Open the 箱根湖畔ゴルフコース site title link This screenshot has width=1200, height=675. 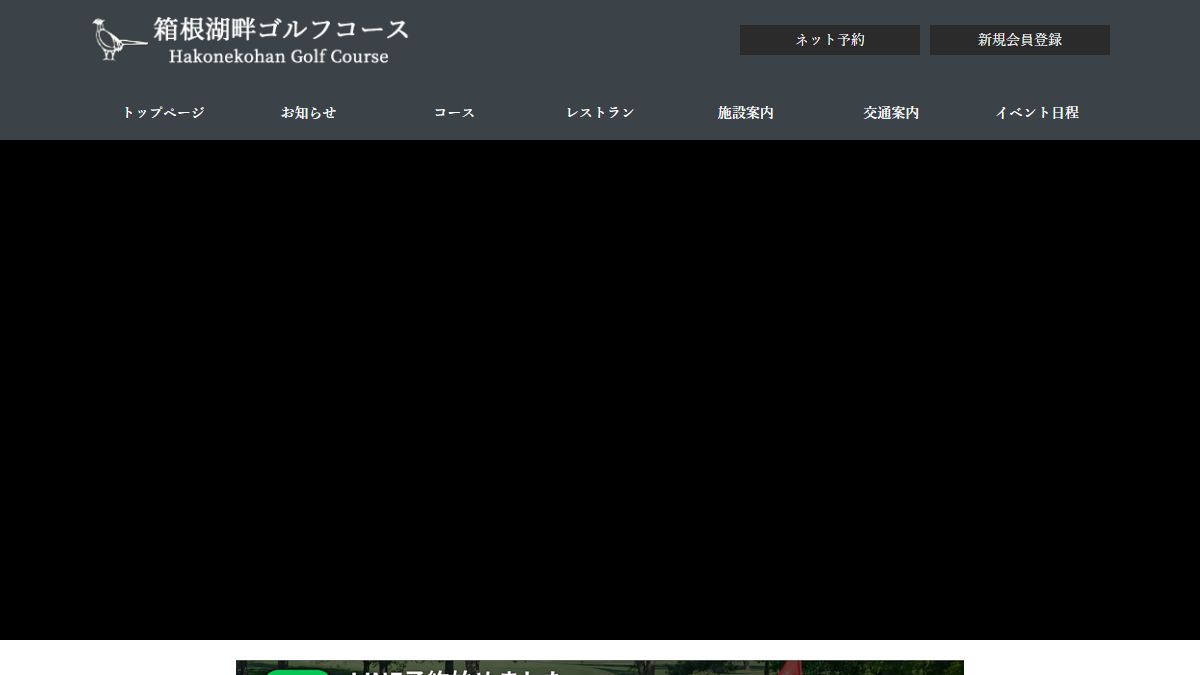[281, 29]
